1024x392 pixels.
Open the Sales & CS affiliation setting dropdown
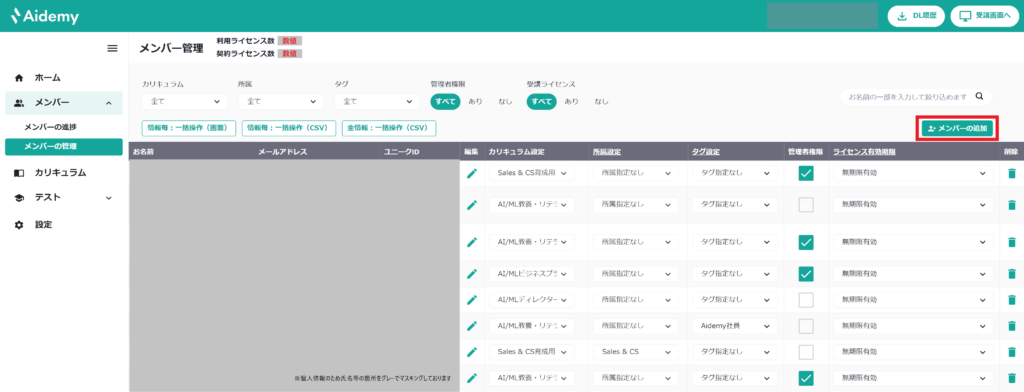tap(636, 352)
